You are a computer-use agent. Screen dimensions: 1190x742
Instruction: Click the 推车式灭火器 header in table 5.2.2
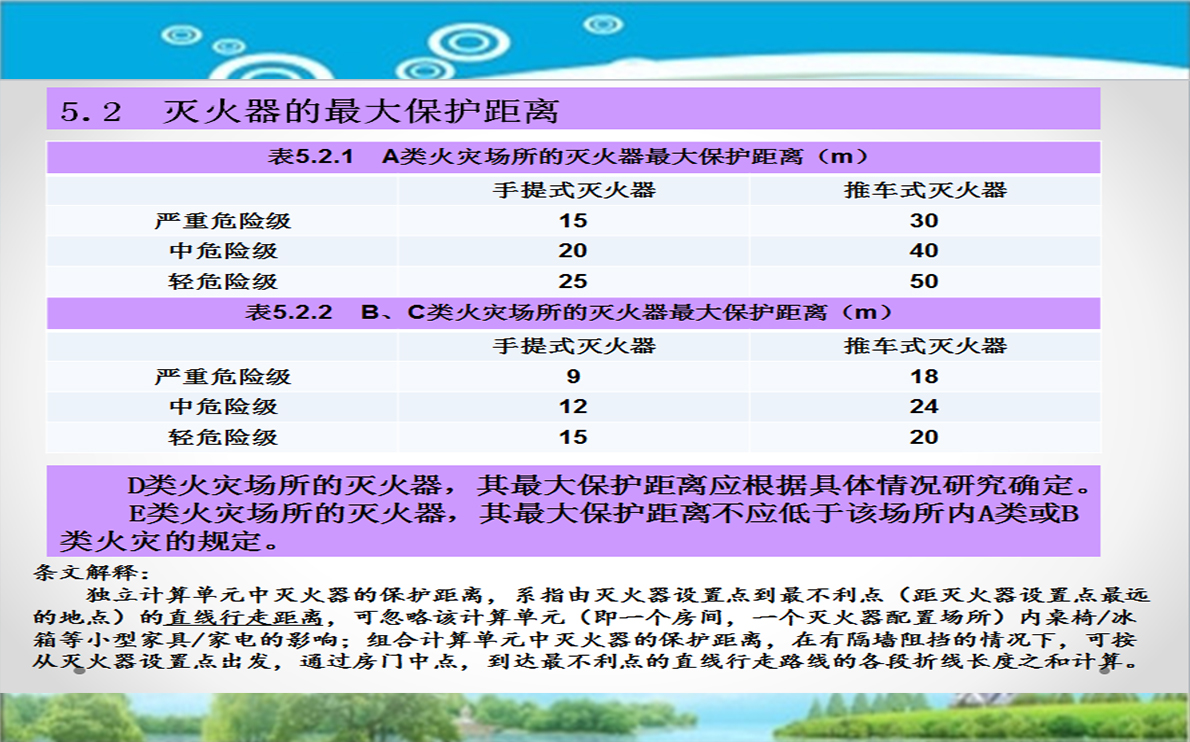pos(924,346)
